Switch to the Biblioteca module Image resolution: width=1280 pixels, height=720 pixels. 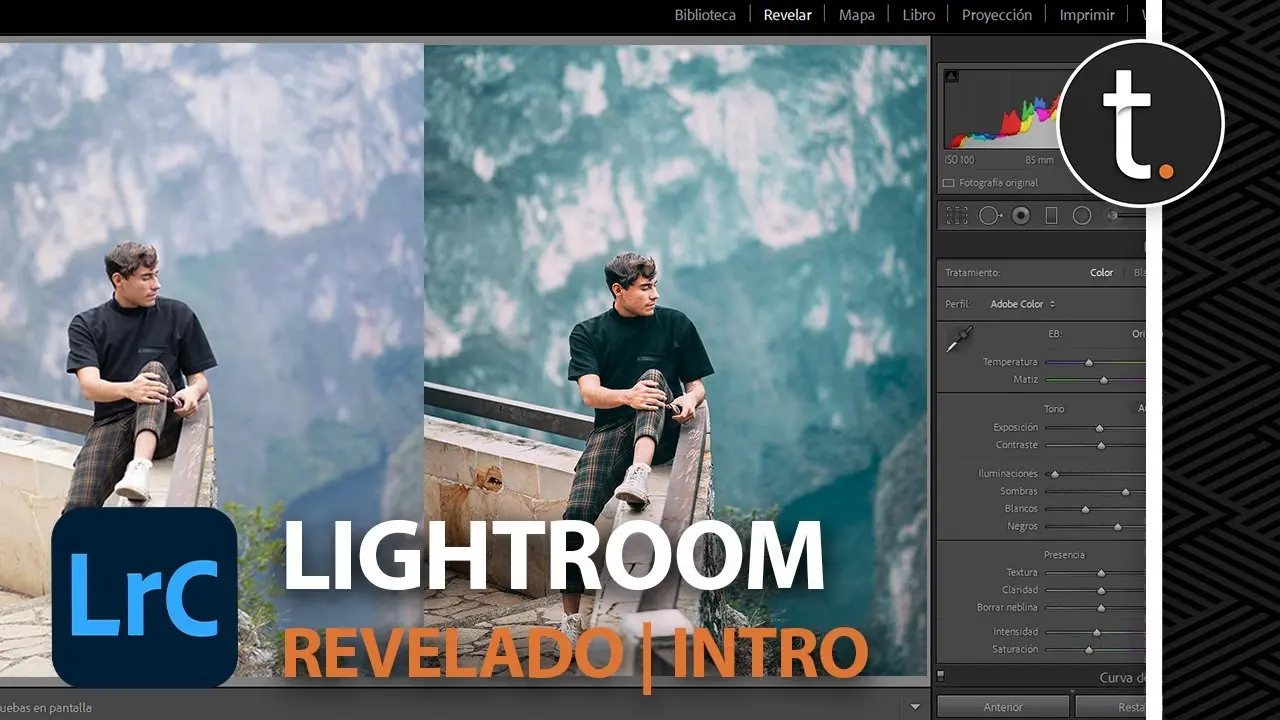click(705, 15)
